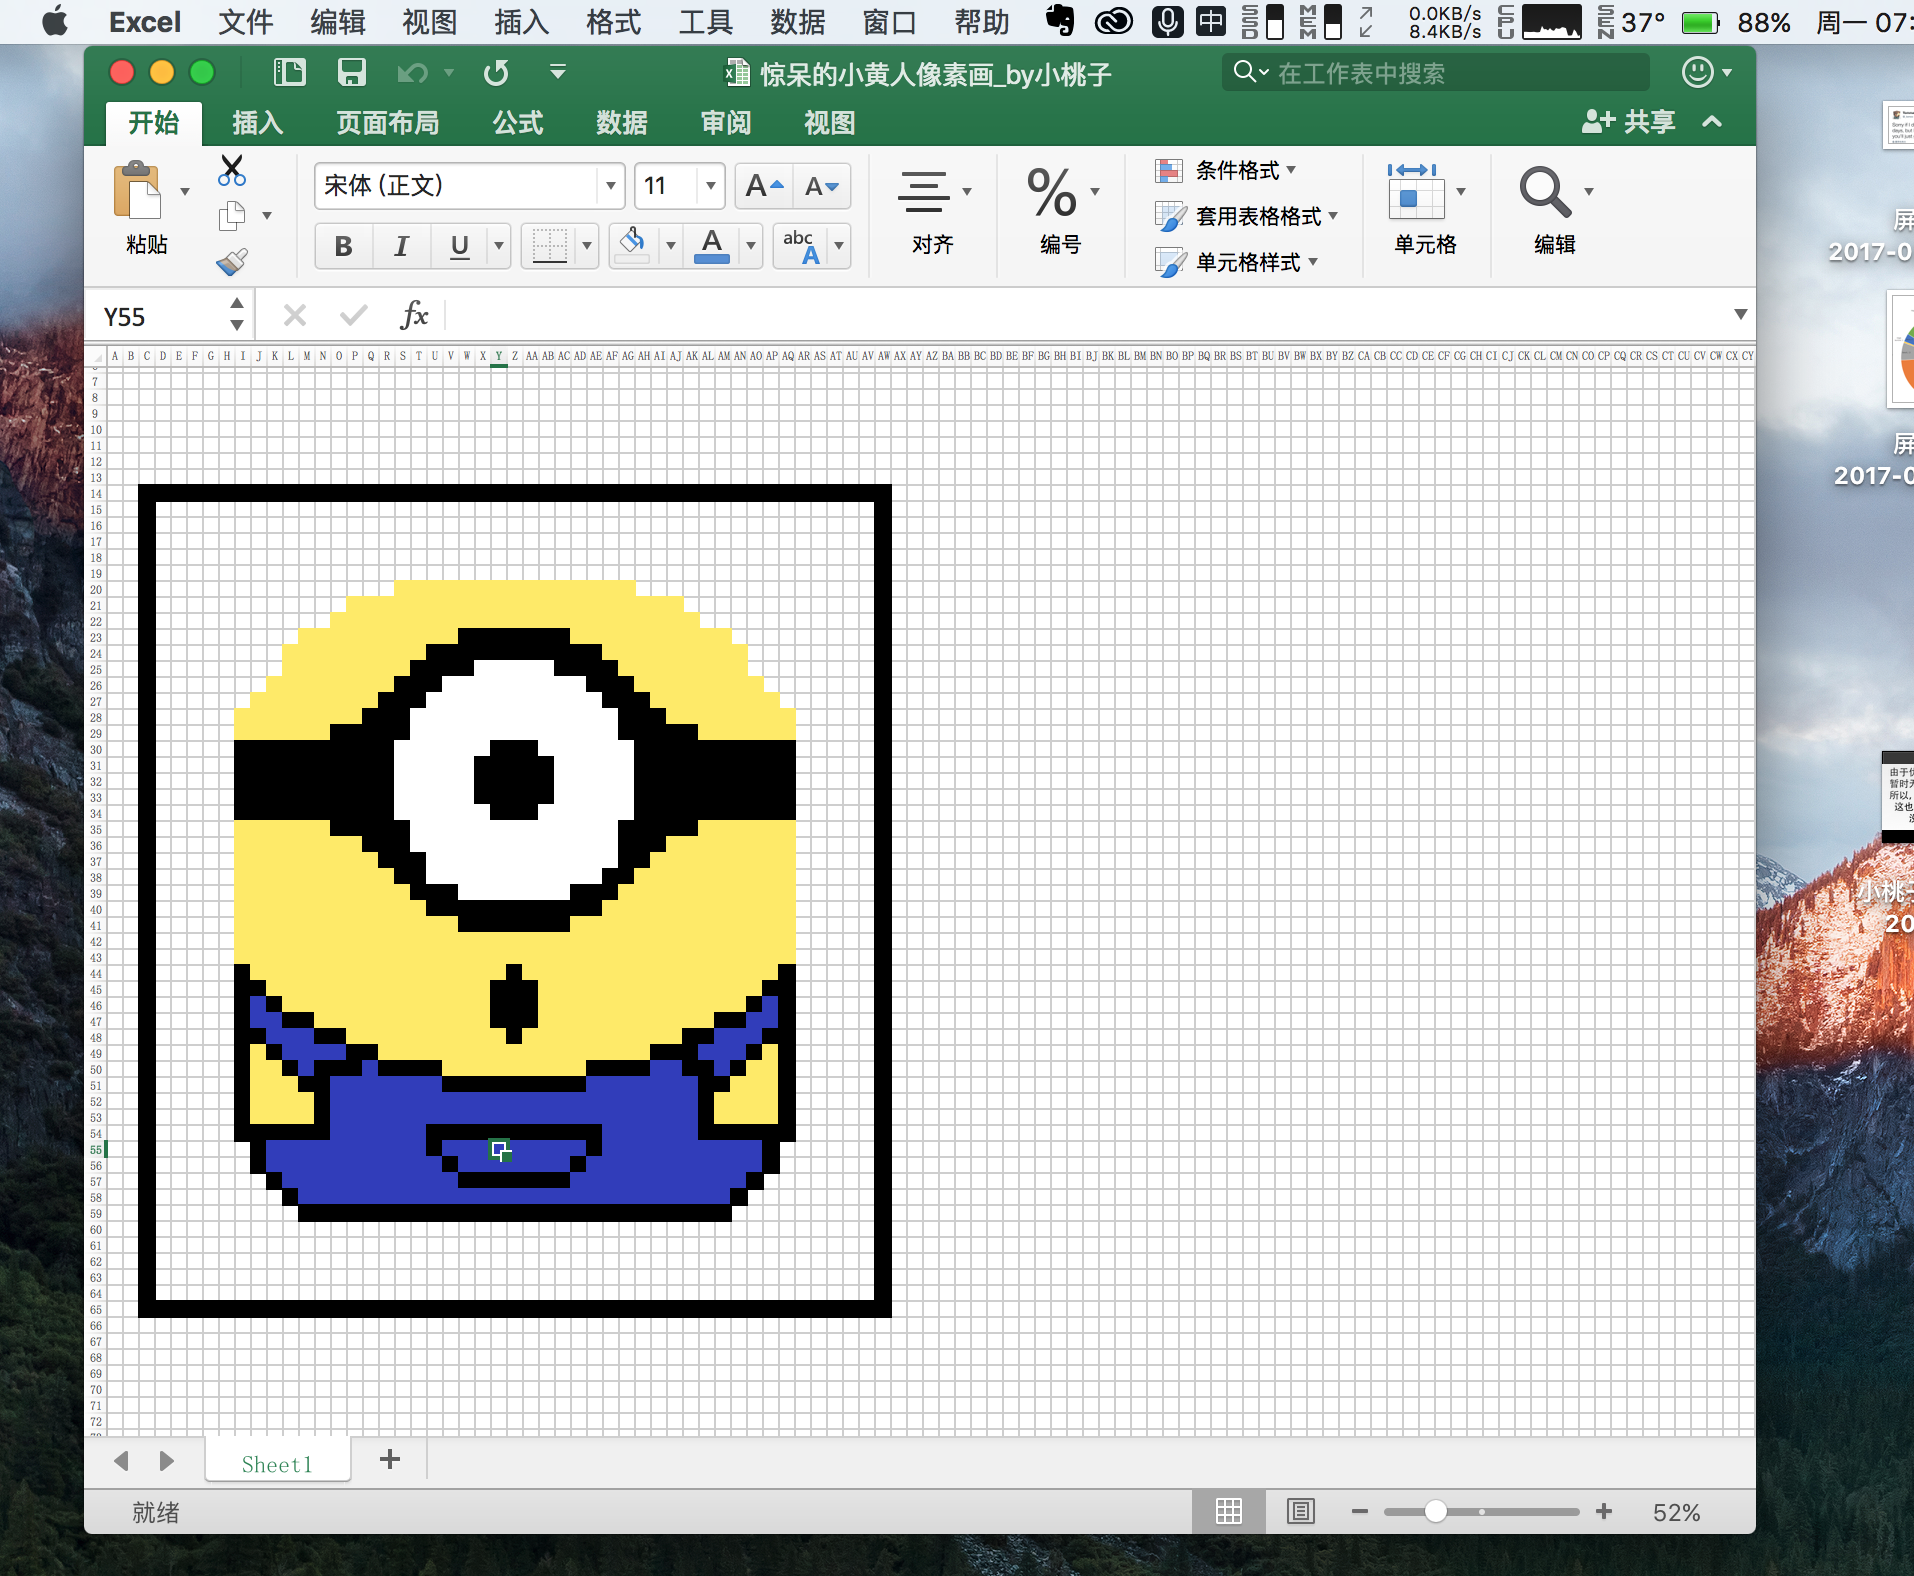Click the Redo circular arrow icon
This screenshot has width=1914, height=1576.
(496, 72)
